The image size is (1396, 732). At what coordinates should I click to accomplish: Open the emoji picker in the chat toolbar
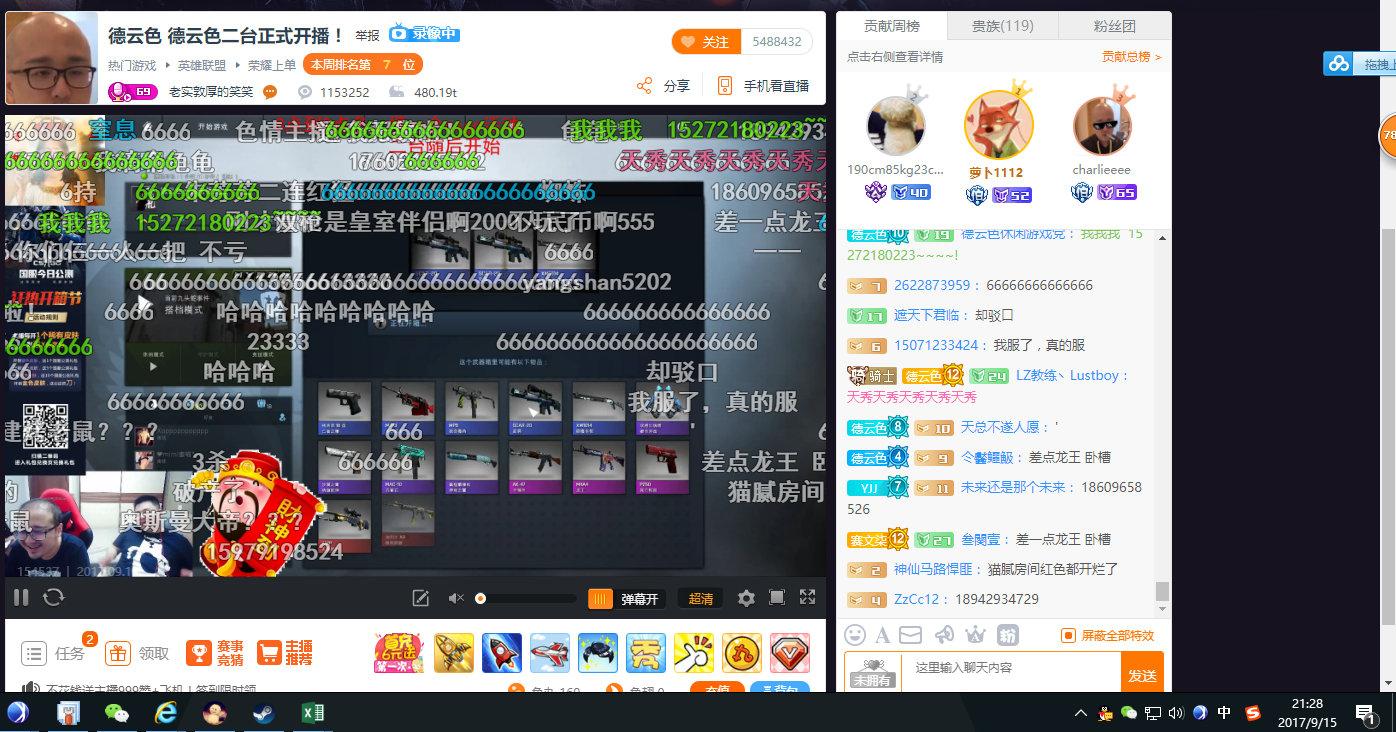click(x=855, y=634)
